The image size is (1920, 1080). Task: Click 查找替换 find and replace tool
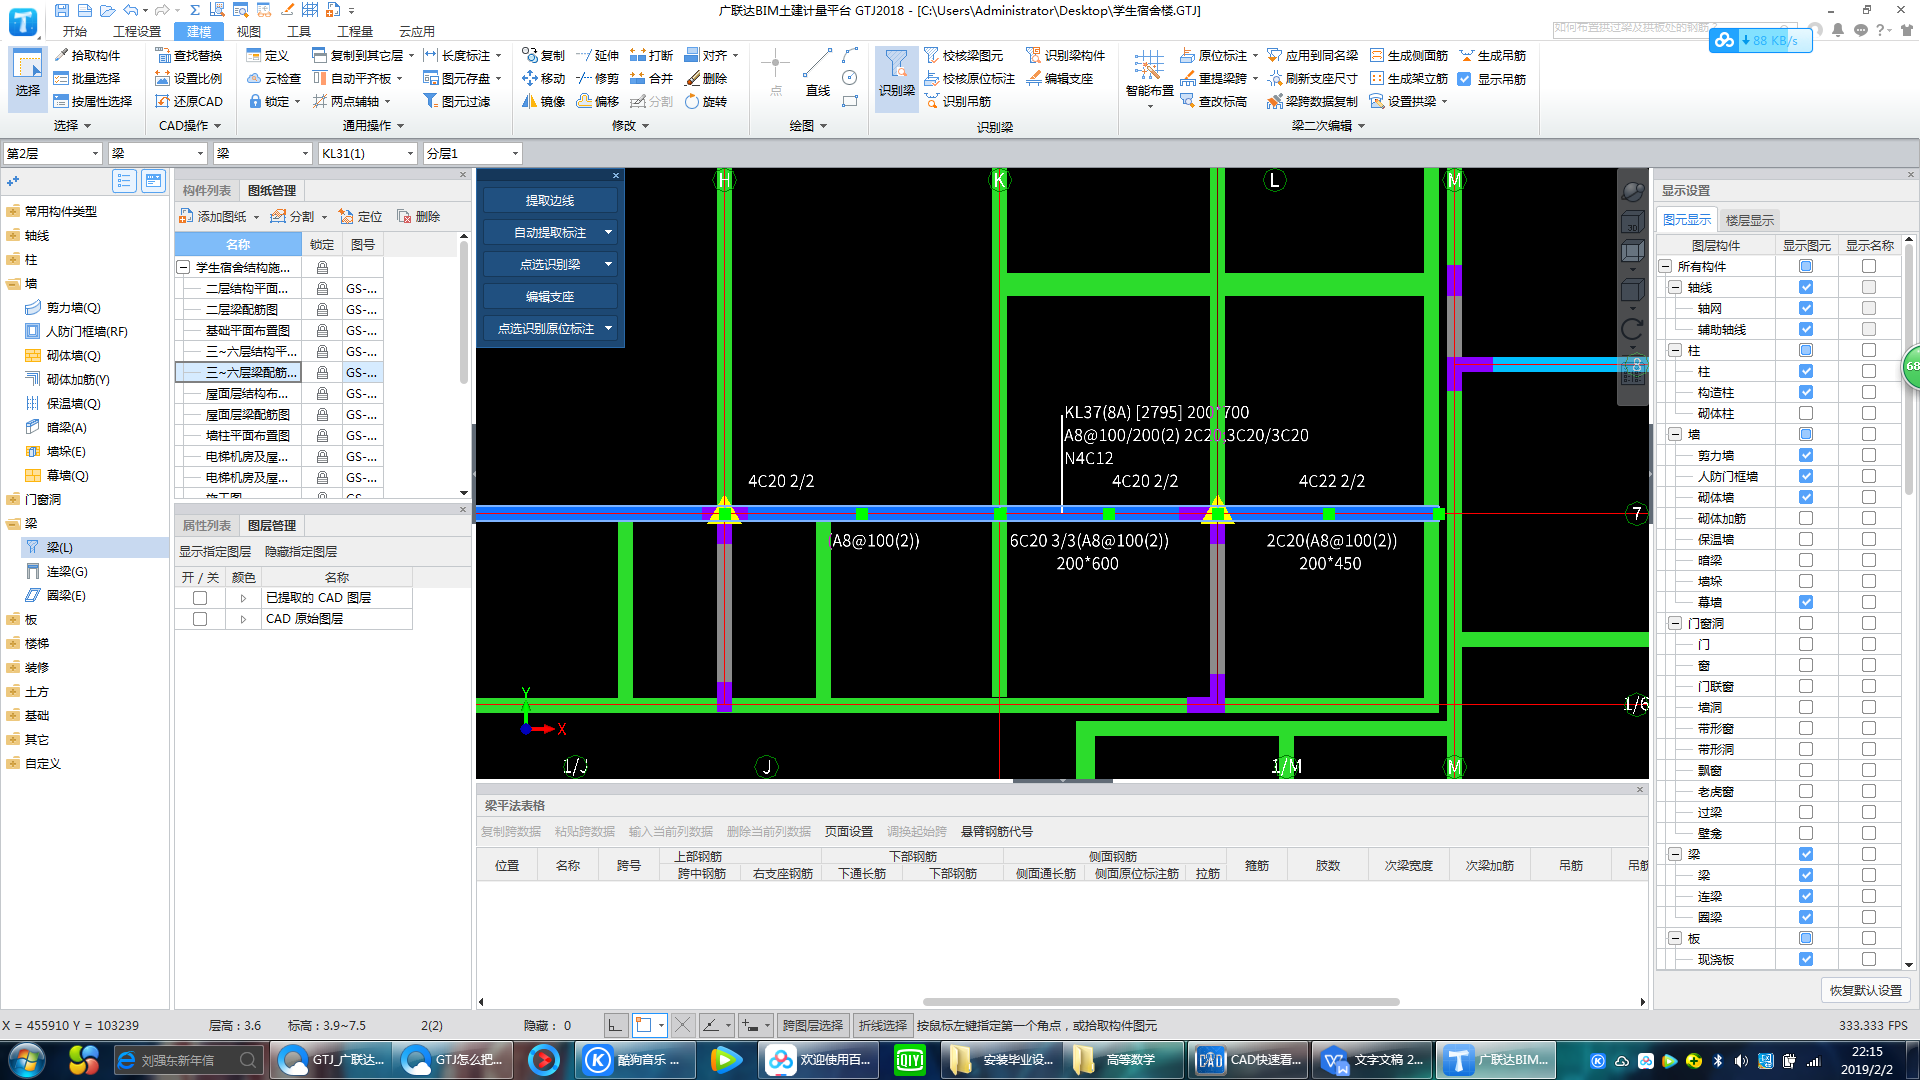click(189, 55)
